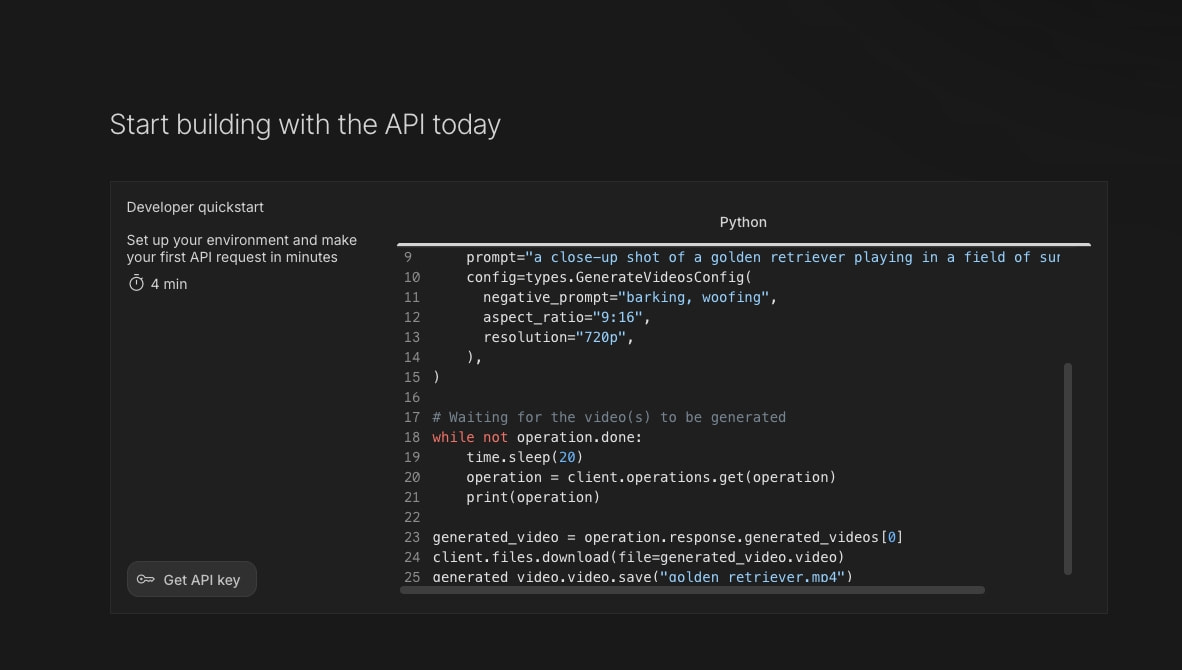This screenshot has height=670, width=1182.
Task: Click the aspect_ratio "9:16" value
Action: pyautogui.click(x=617, y=317)
